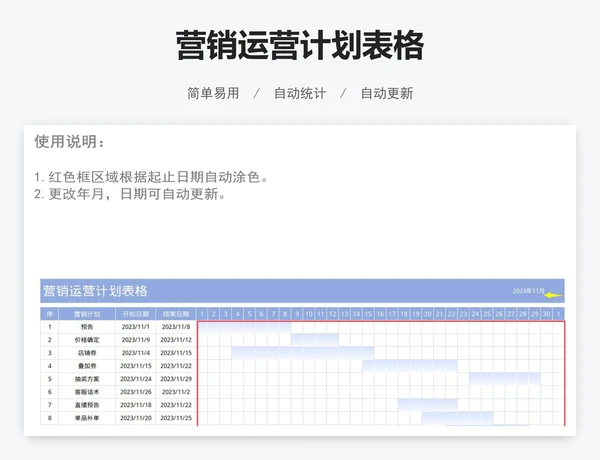Select day 20 column header
600x460 pixels.
coord(427,314)
